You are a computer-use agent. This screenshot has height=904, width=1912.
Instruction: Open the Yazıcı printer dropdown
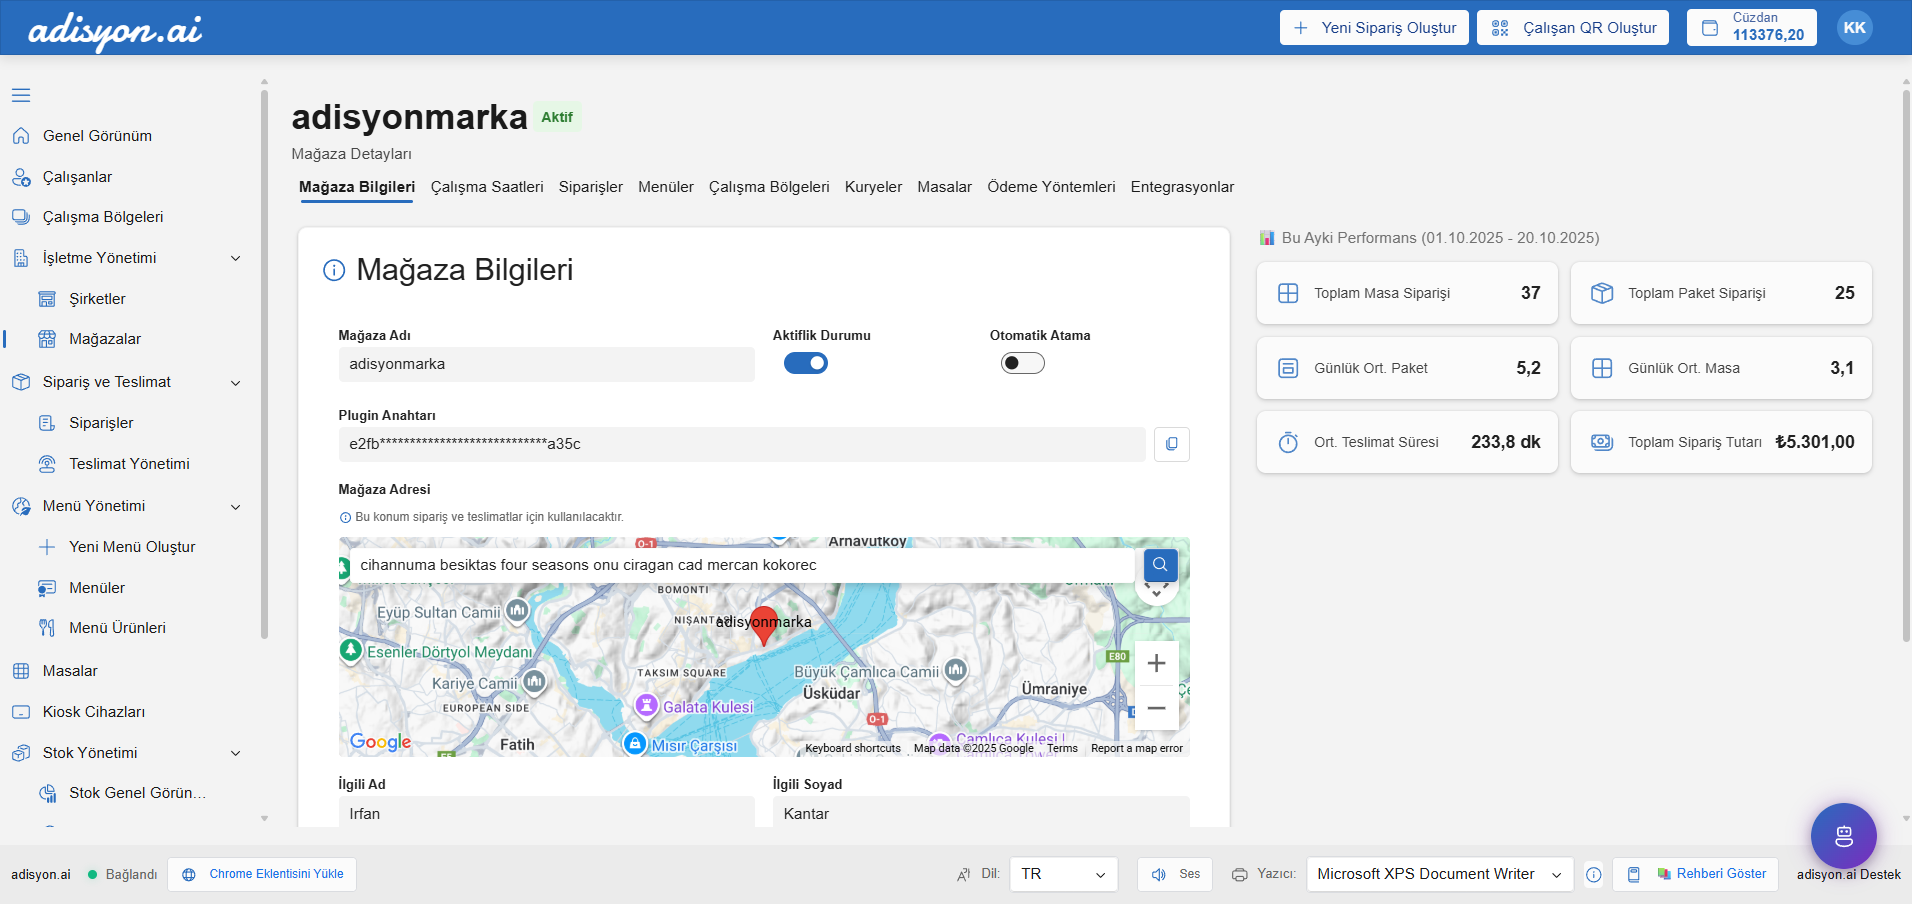[x=1439, y=874]
